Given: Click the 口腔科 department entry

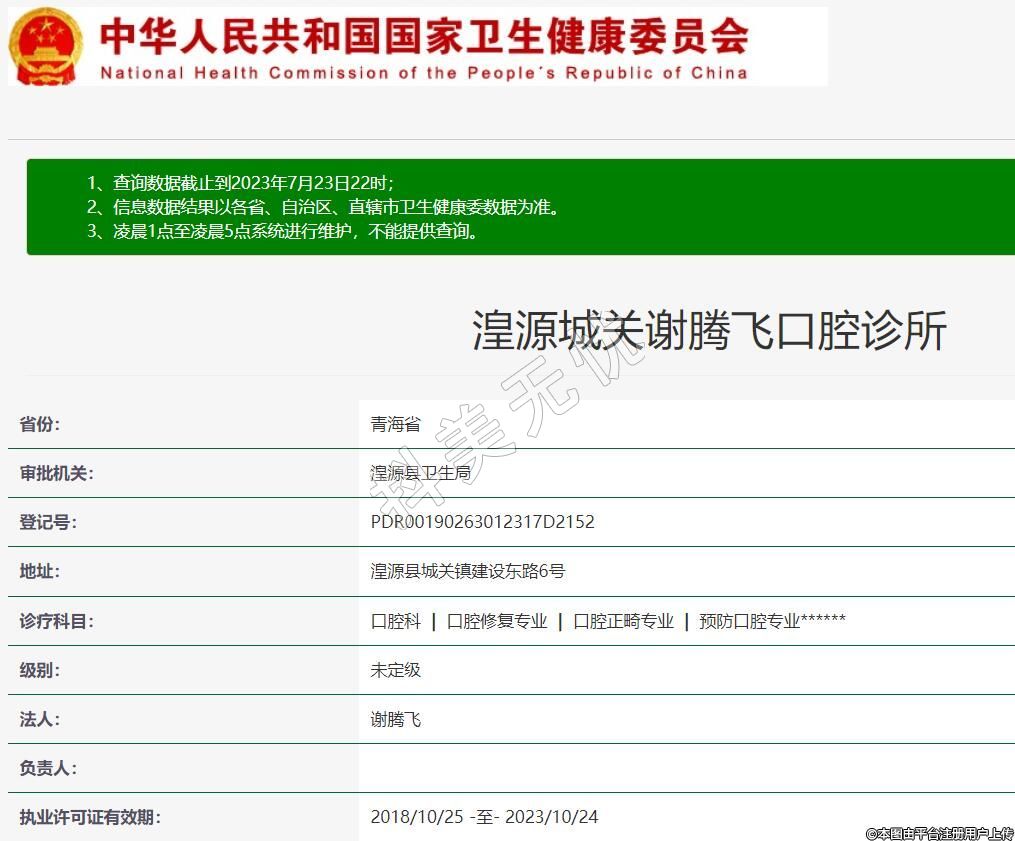Looking at the screenshot, I should click(x=396, y=621).
